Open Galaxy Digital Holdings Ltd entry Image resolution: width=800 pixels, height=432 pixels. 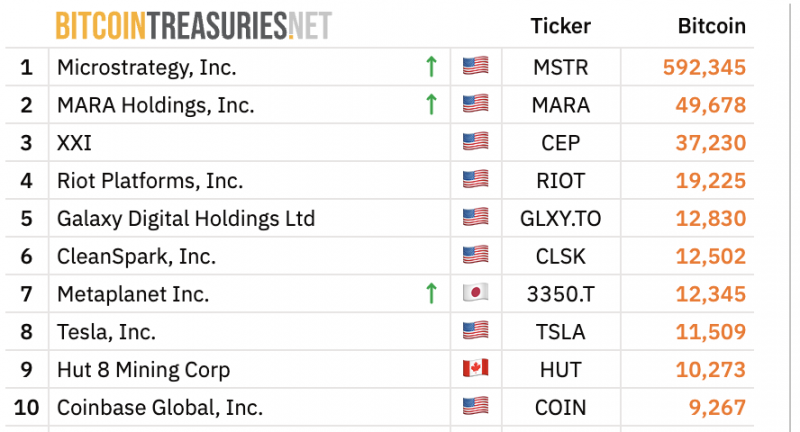186,219
